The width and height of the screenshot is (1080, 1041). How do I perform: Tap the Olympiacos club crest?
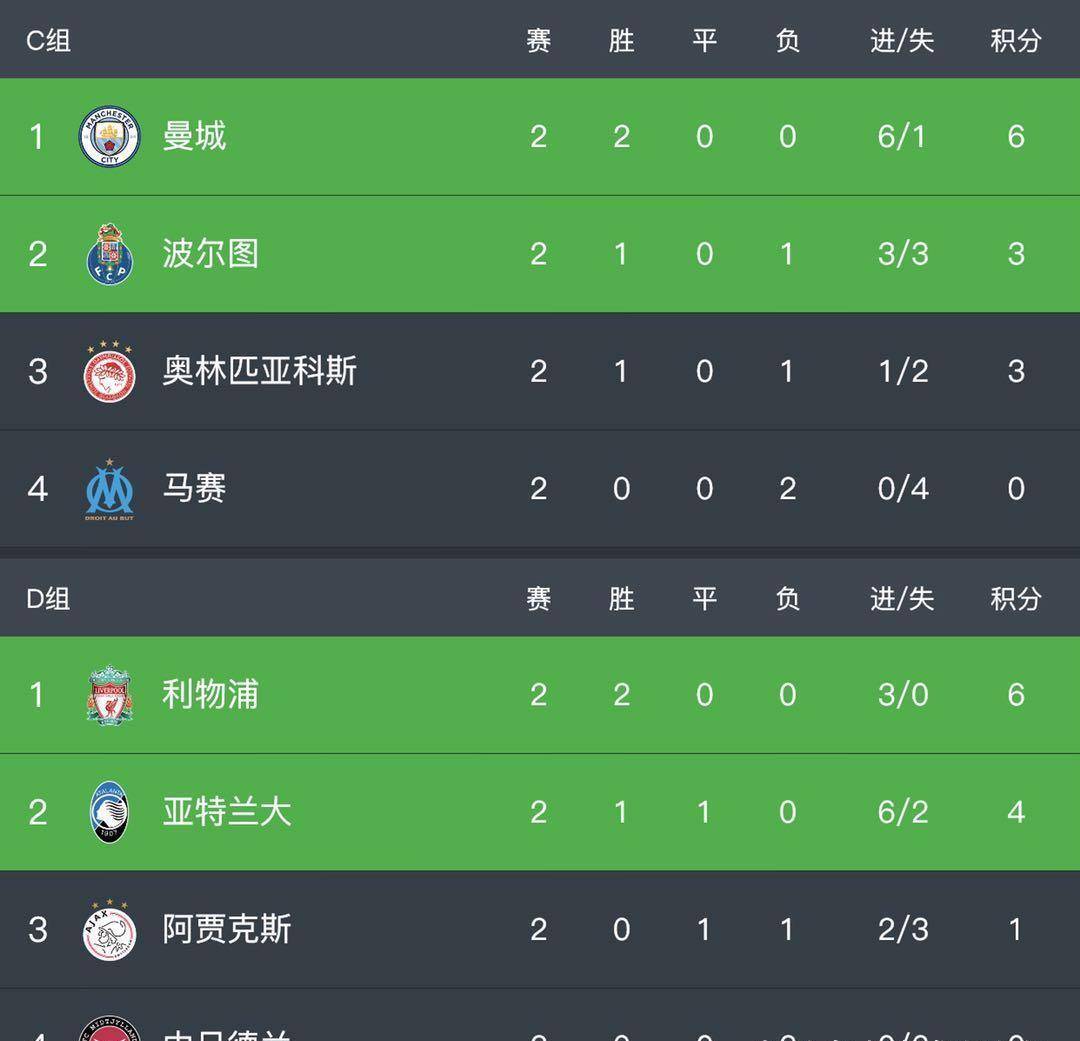point(110,371)
